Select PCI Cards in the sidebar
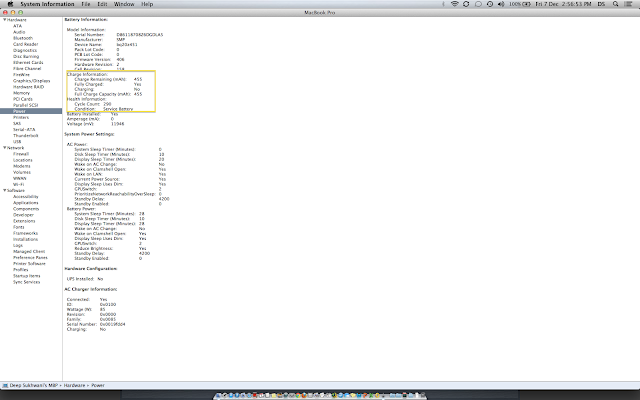Viewport: 640px width, 400px height. [x=23, y=99]
